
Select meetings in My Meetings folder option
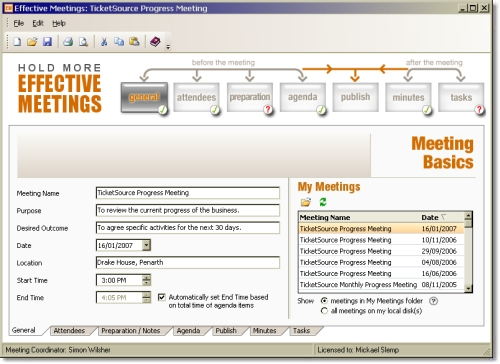pos(324,301)
